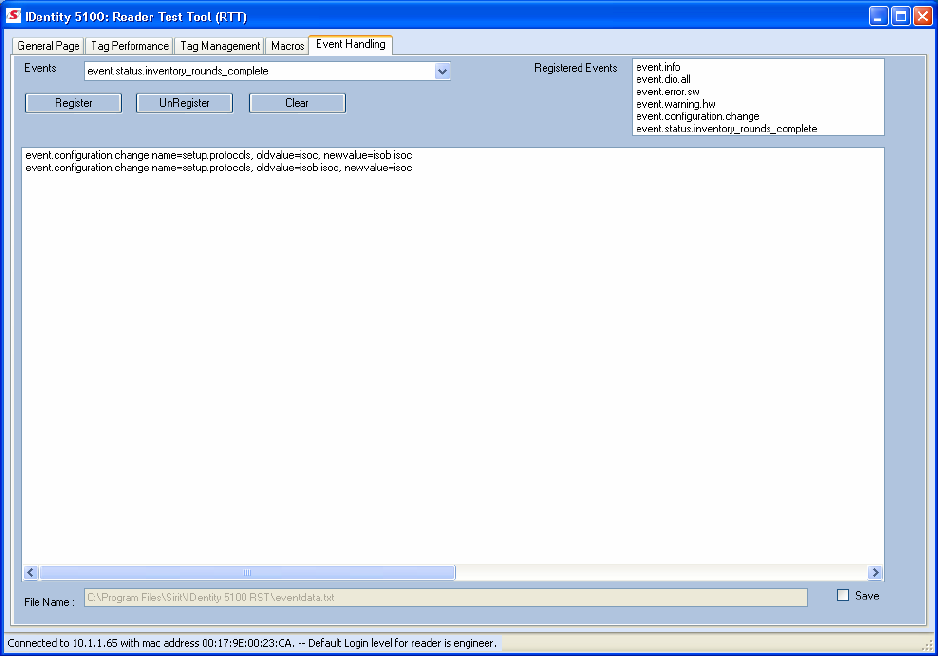938x656 pixels.
Task: Click the UnRegister button
Action: coord(184,103)
